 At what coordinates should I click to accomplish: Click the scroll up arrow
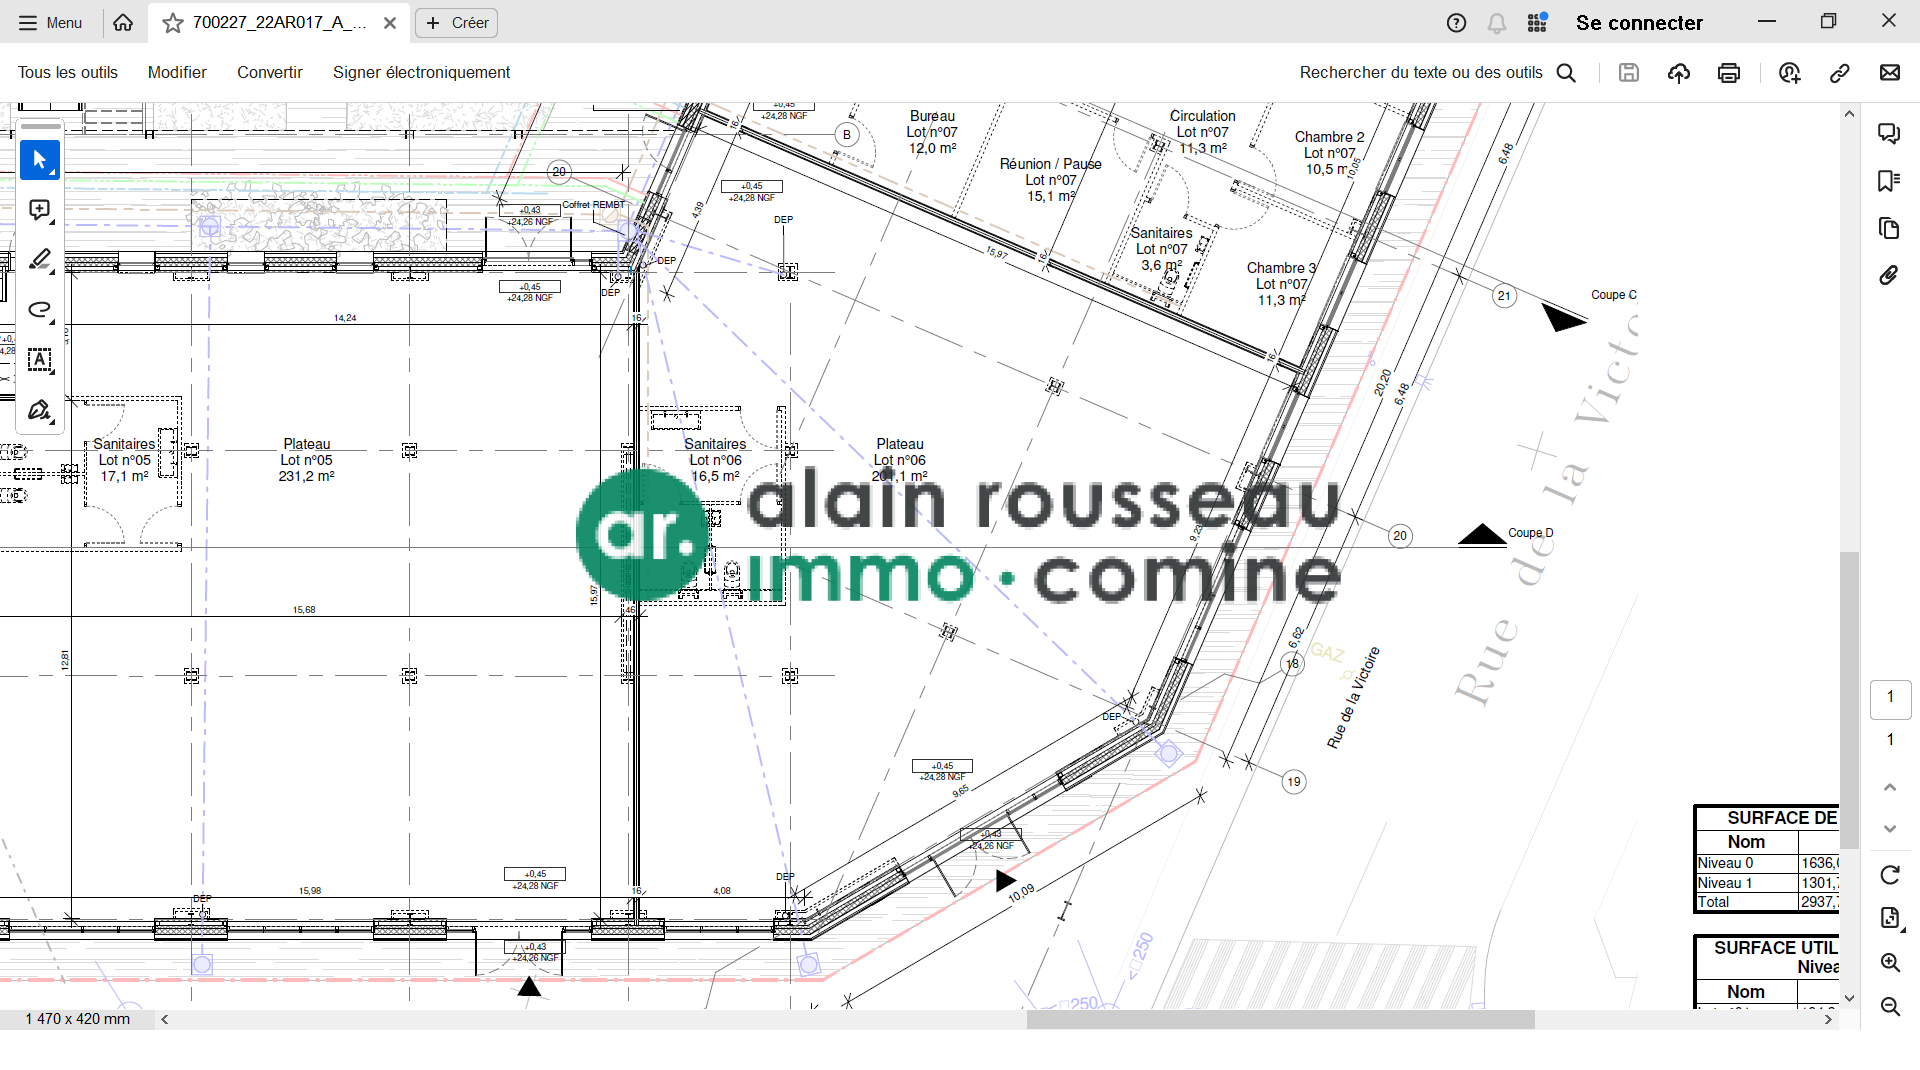coord(1850,114)
